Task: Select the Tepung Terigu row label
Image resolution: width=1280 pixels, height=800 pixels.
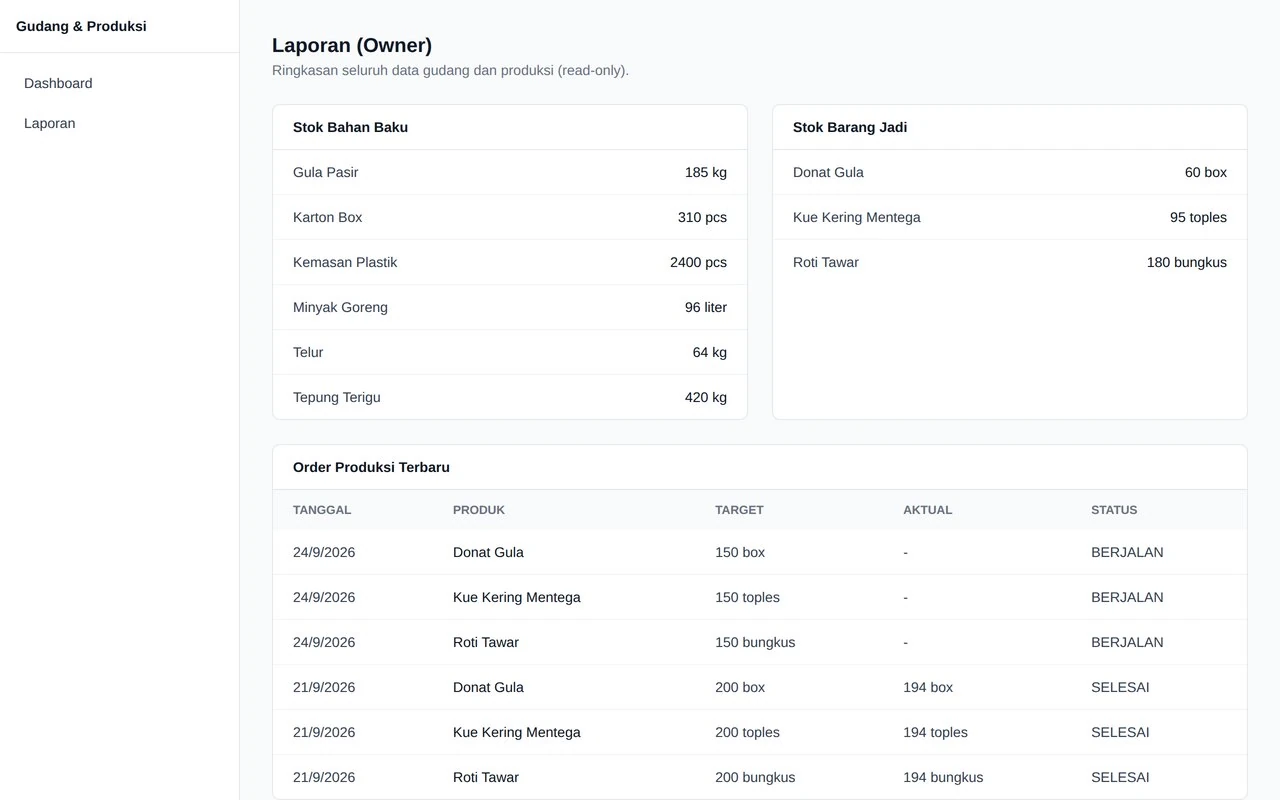Action: (337, 397)
